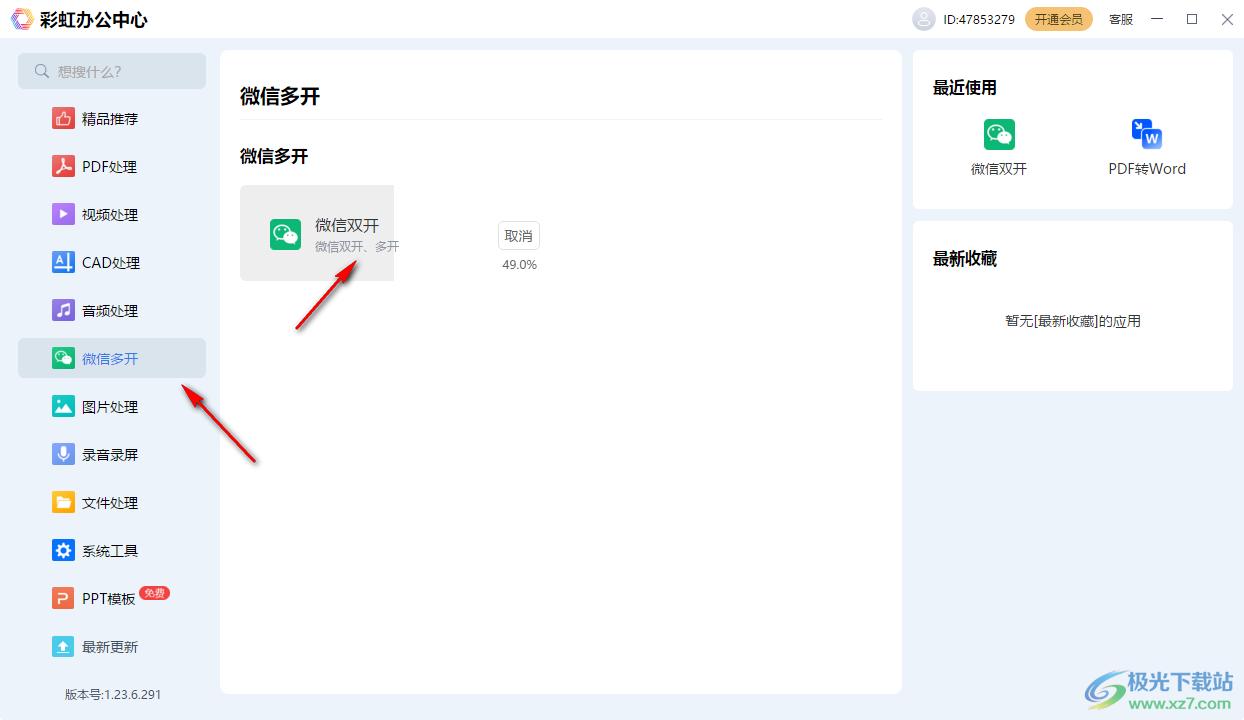Click the thumbs-up 精品推荐 icon
This screenshot has width=1244, height=720.
63,119
